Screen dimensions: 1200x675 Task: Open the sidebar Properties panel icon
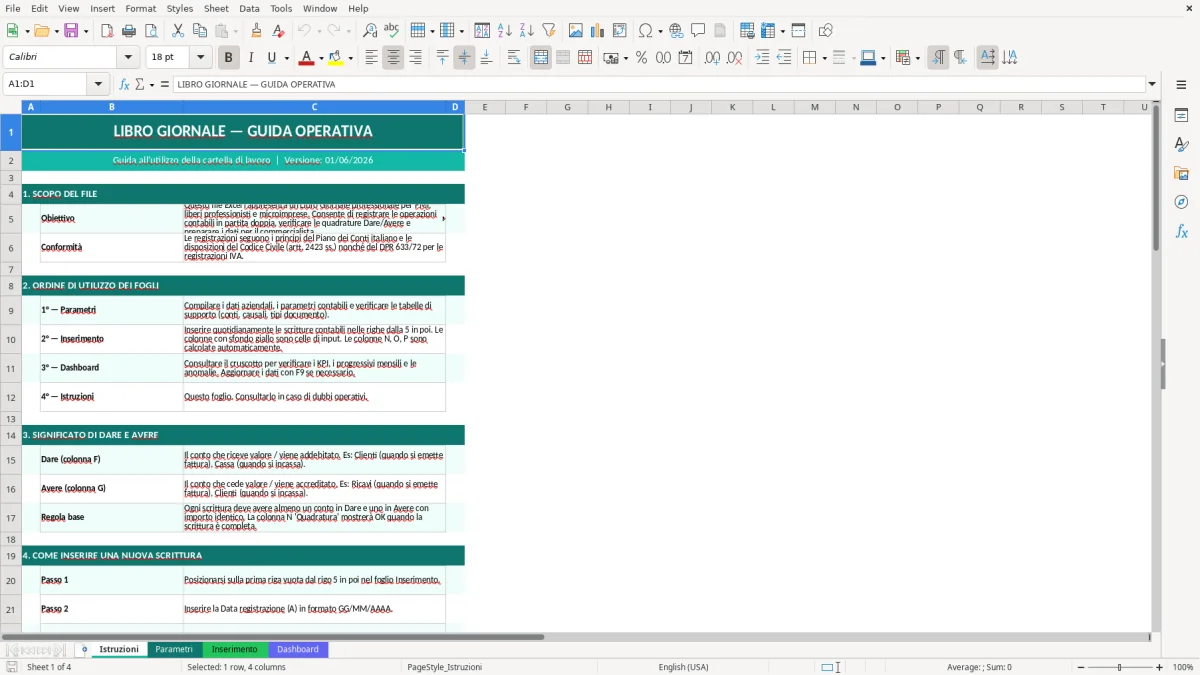(1181, 116)
